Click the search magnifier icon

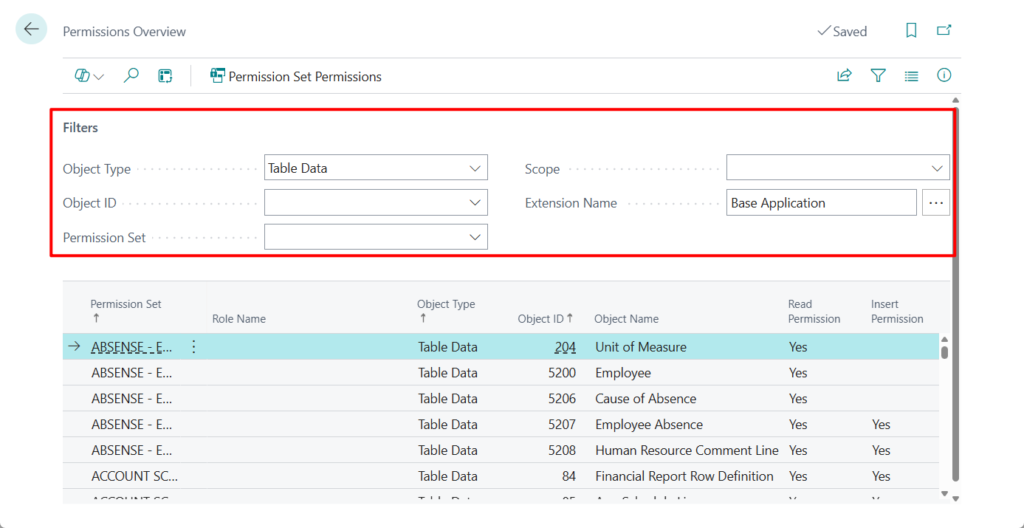(131, 76)
